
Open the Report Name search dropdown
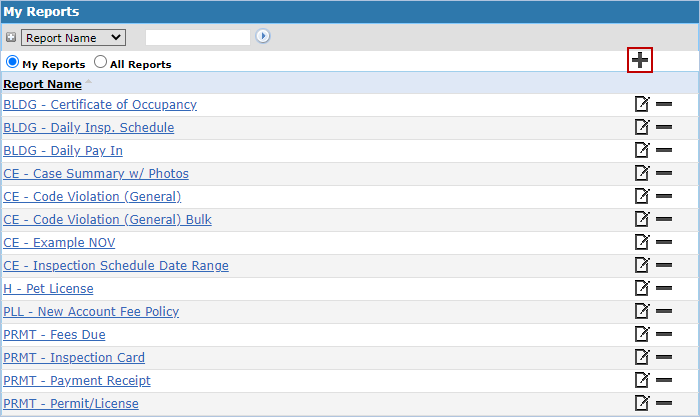tap(73, 37)
